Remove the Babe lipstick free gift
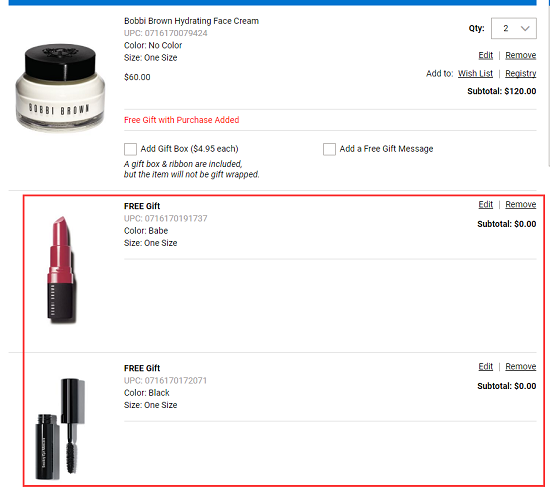The image size is (550, 504). pyautogui.click(x=521, y=204)
